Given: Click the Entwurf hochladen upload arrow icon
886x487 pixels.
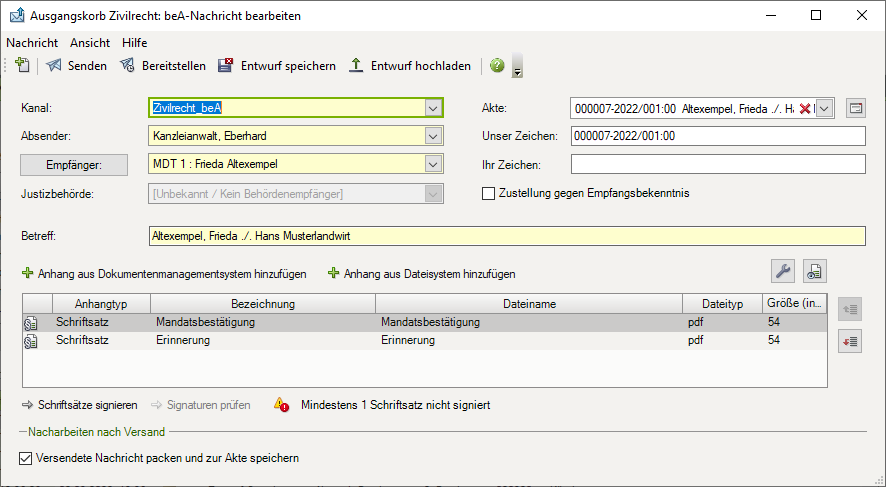Looking at the screenshot, I should [x=355, y=65].
